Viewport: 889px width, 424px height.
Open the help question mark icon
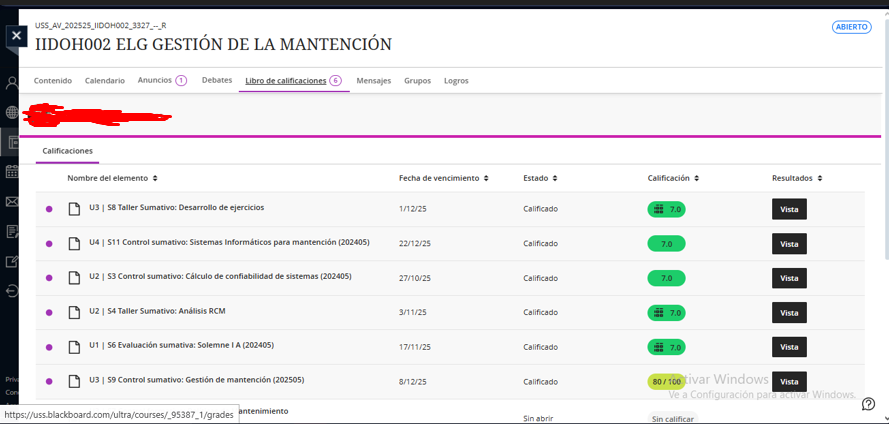coord(869,405)
